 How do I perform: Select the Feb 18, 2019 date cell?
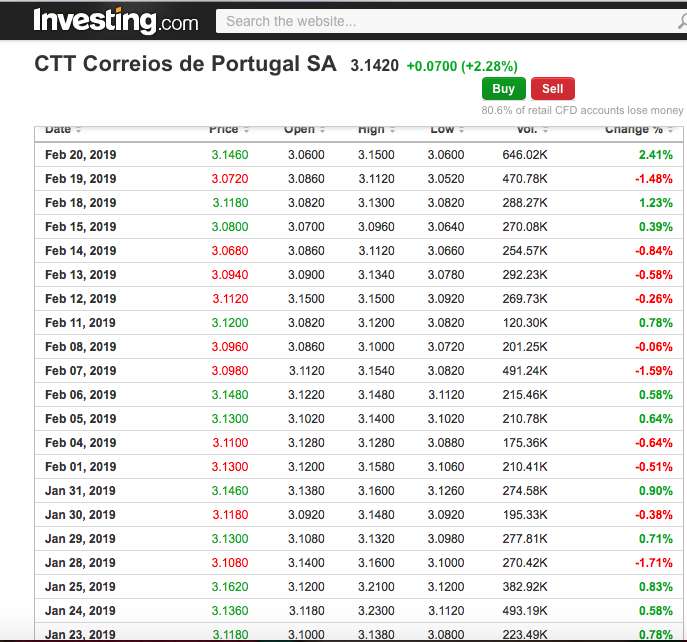coord(81,203)
